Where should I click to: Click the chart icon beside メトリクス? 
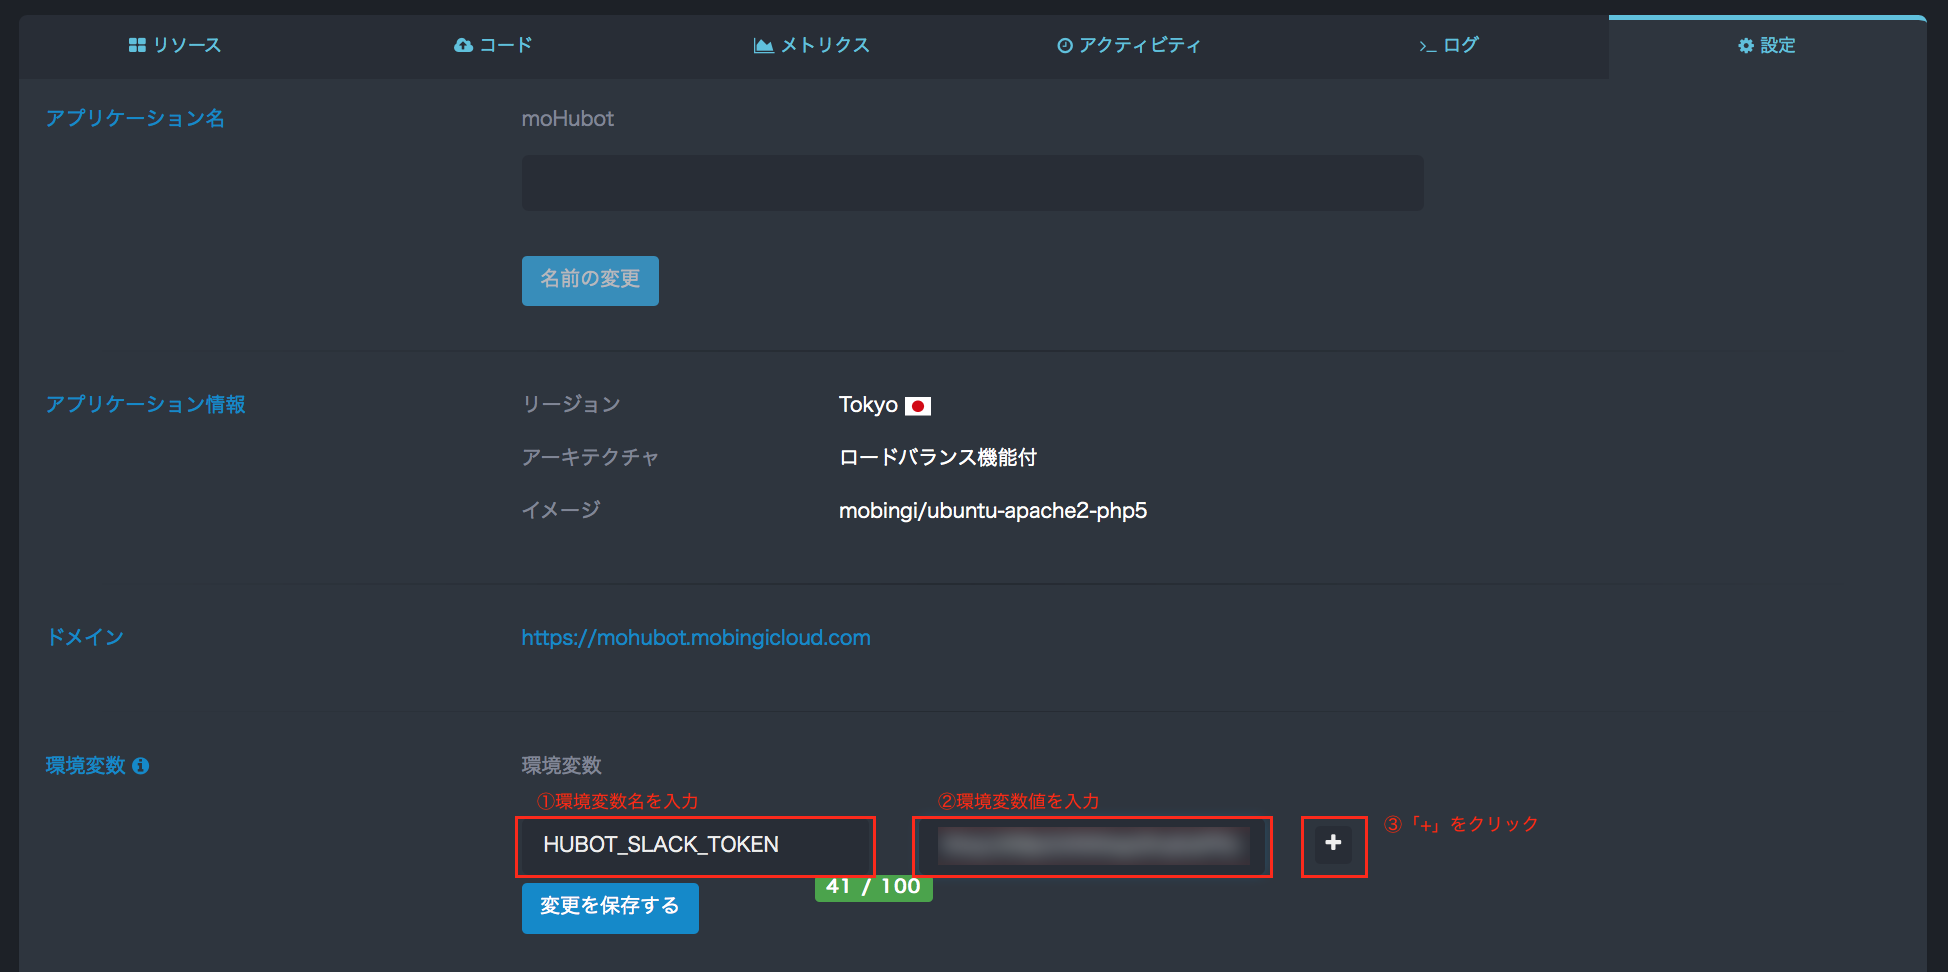[762, 44]
